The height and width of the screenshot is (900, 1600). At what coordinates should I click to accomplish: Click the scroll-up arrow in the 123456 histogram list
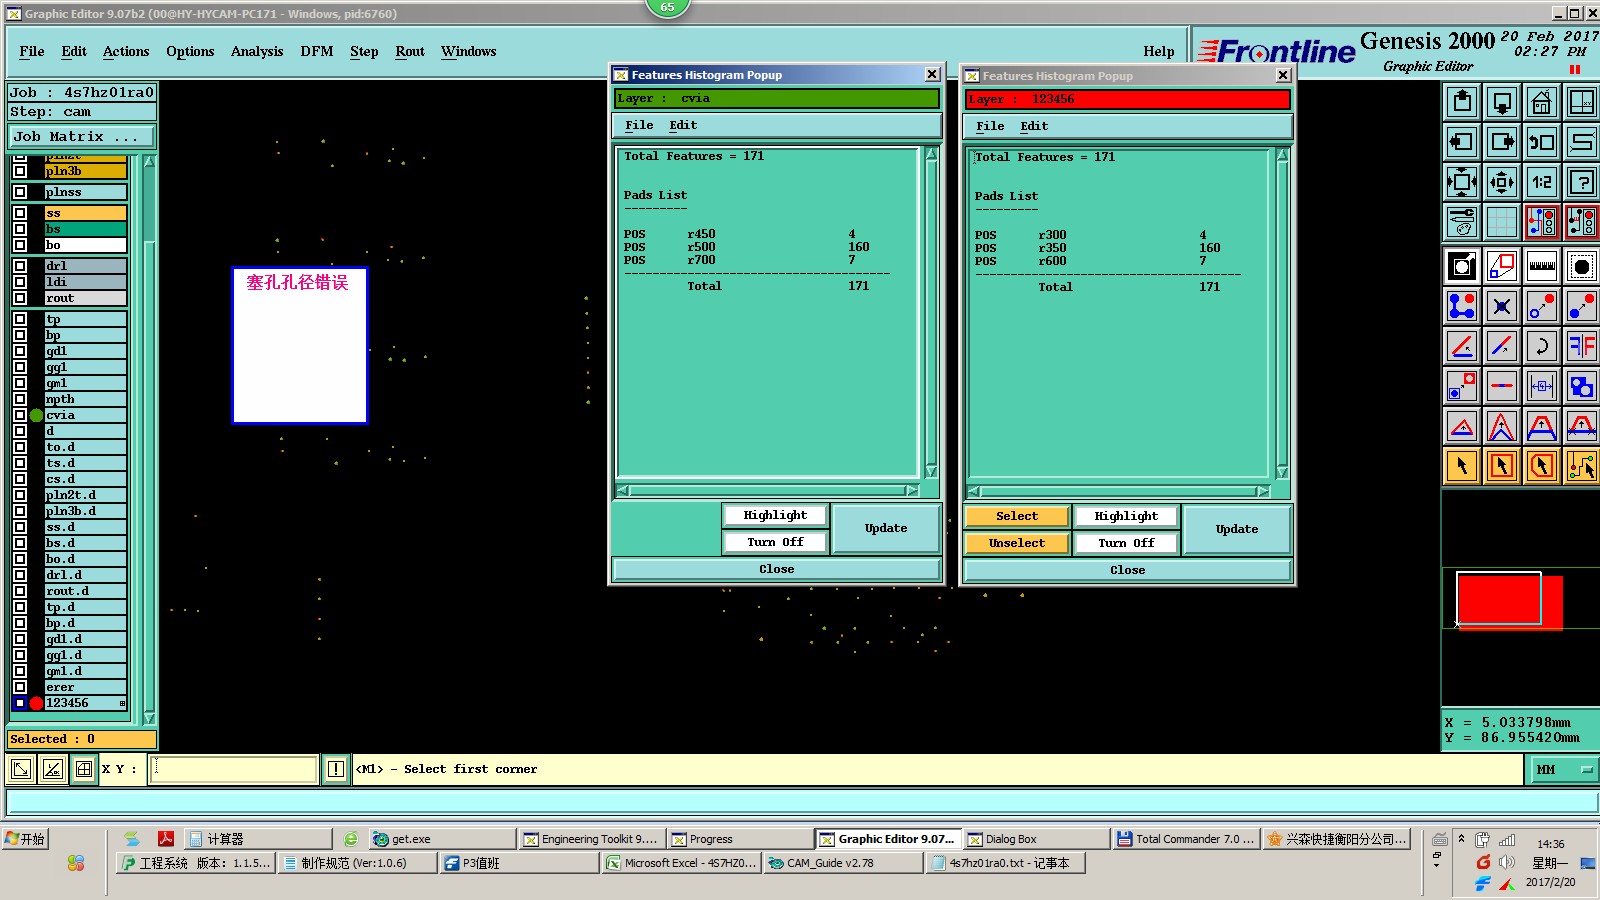click(x=1282, y=155)
